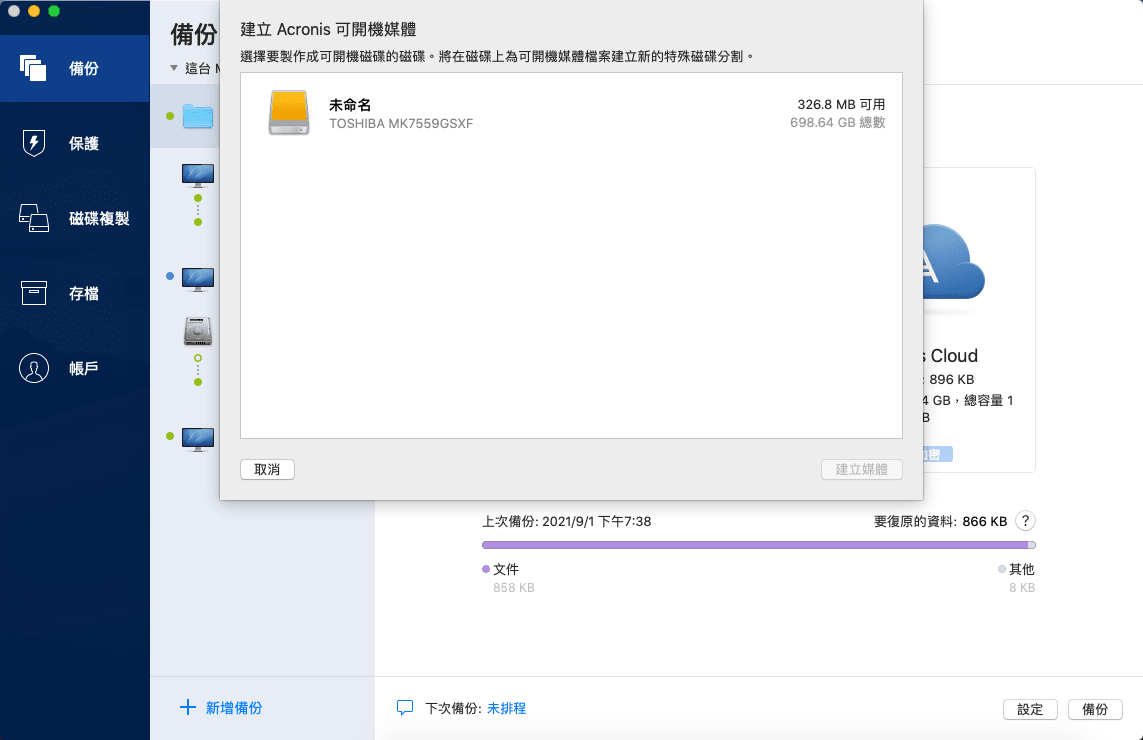Click the 下次備份 label

(x=453, y=709)
